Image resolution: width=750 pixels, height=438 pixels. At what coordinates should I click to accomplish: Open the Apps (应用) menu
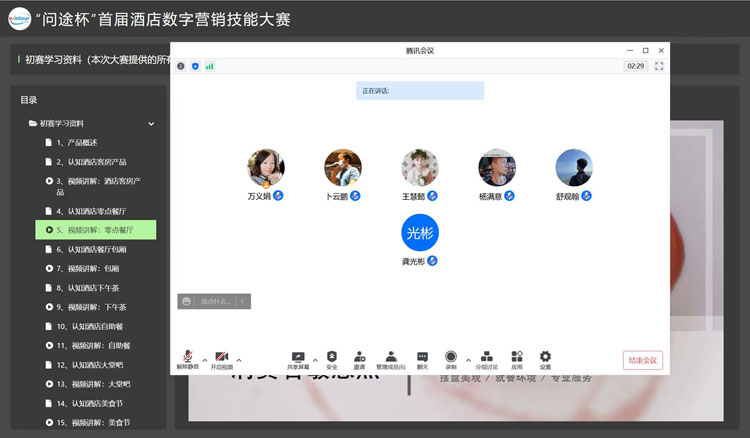tap(517, 360)
